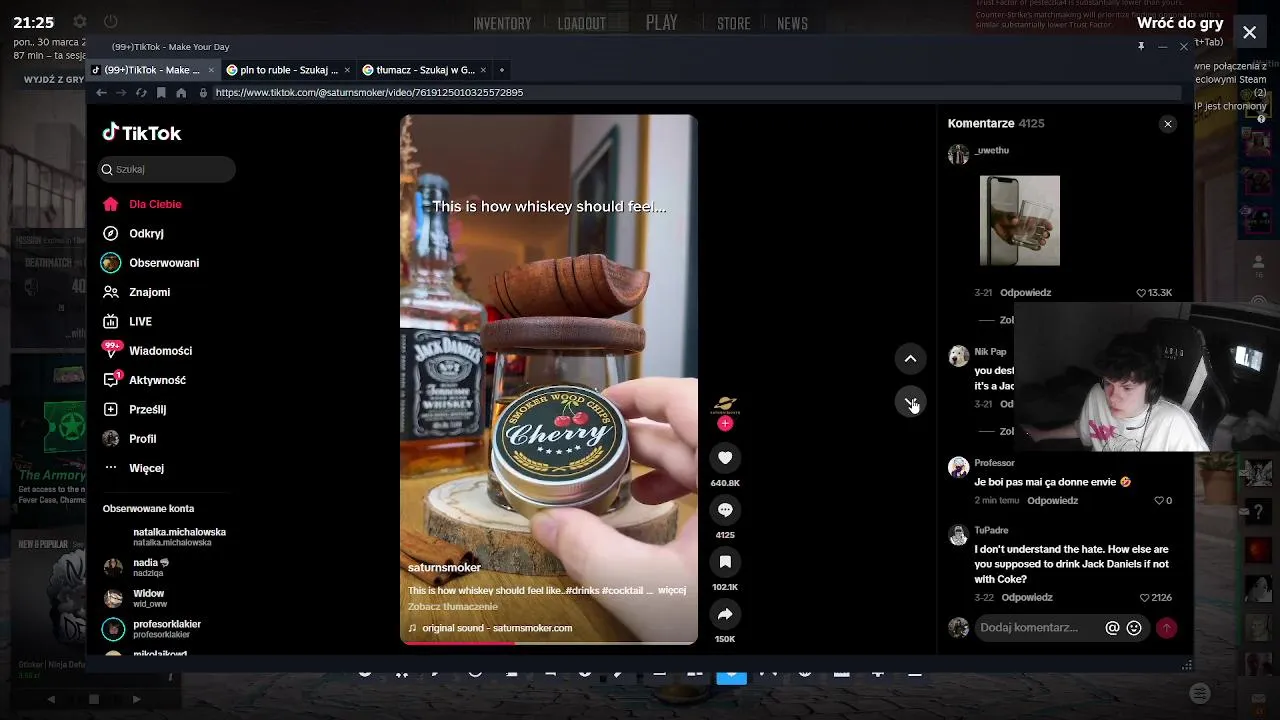Open Dla Ciebie home feed
This screenshot has width=1280, height=720.
click(142, 204)
